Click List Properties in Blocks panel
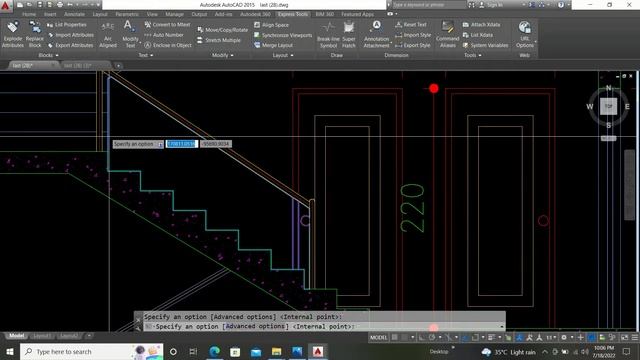Screen dimensions: 640x360 [67, 24]
